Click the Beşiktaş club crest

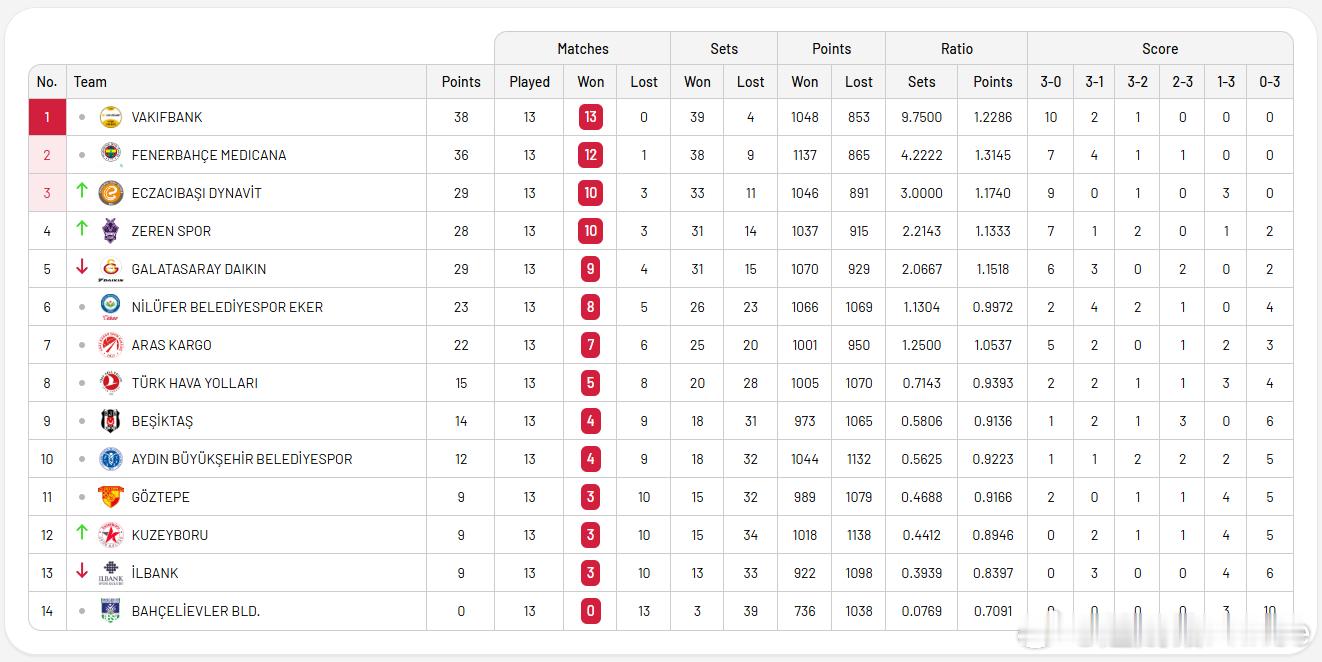coord(111,421)
